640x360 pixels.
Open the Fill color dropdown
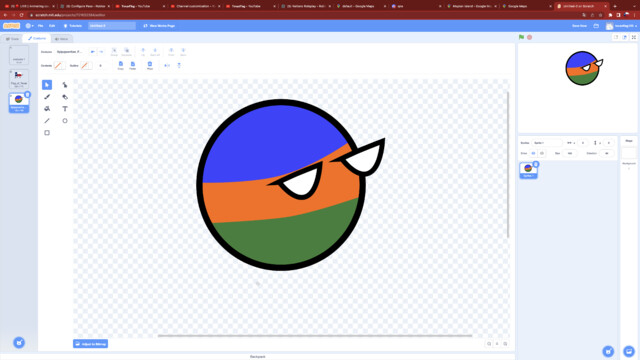[60, 65]
